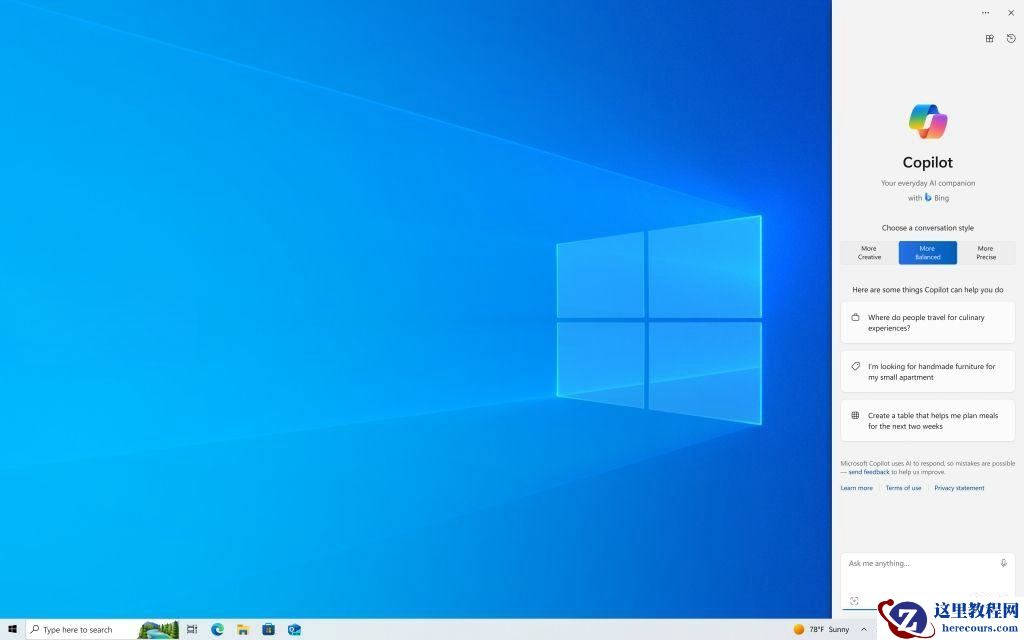The image size is (1024, 640).
Task: Choose the handmade furniture suggestion
Action: tap(928, 371)
